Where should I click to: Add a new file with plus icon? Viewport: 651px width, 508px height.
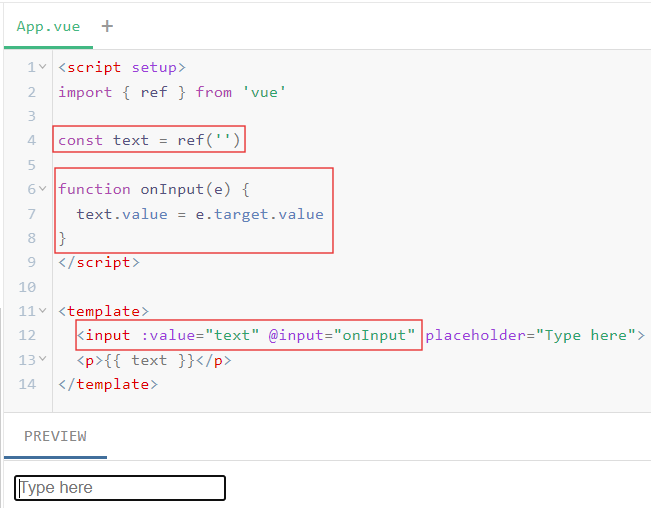(x=107, y=26)
